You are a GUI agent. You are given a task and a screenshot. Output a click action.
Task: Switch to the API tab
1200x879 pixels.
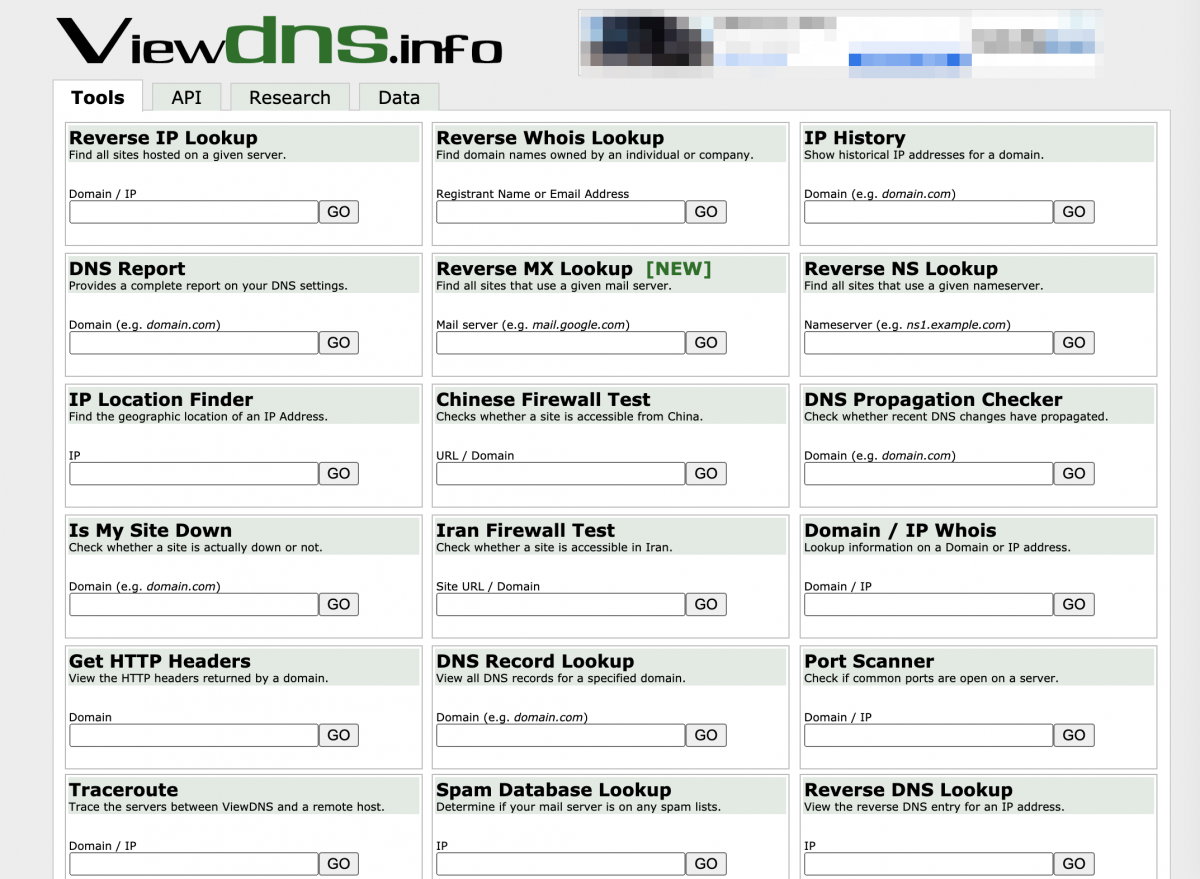[x=185, y=97]
